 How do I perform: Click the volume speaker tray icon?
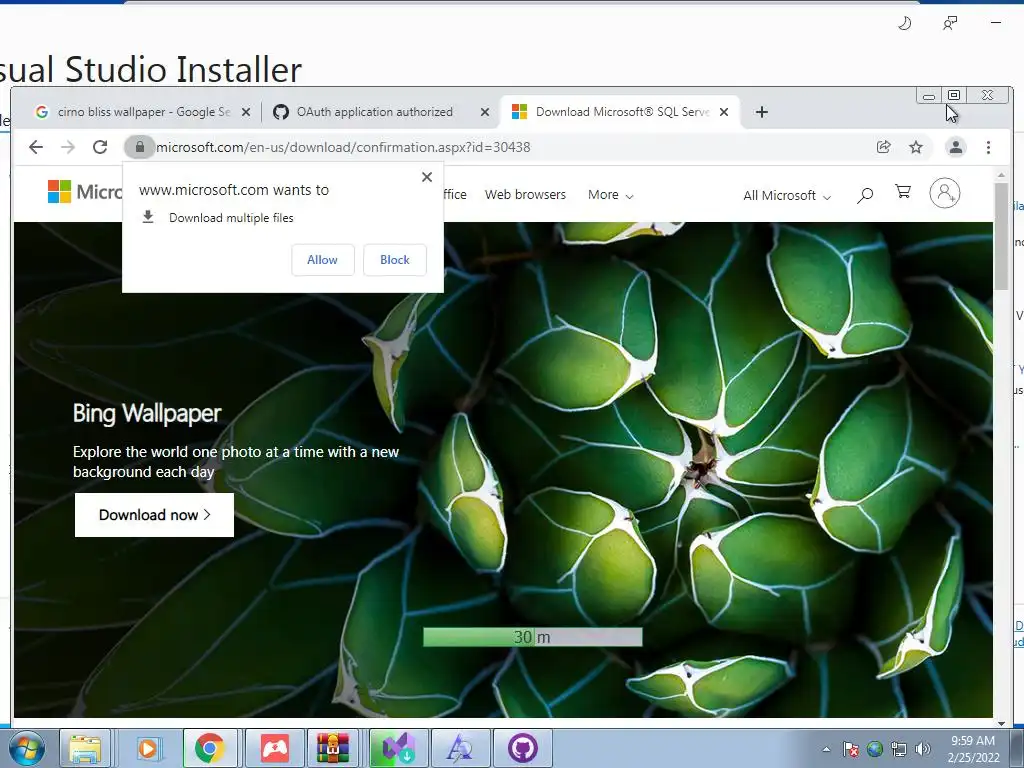(x=923, y=749)
